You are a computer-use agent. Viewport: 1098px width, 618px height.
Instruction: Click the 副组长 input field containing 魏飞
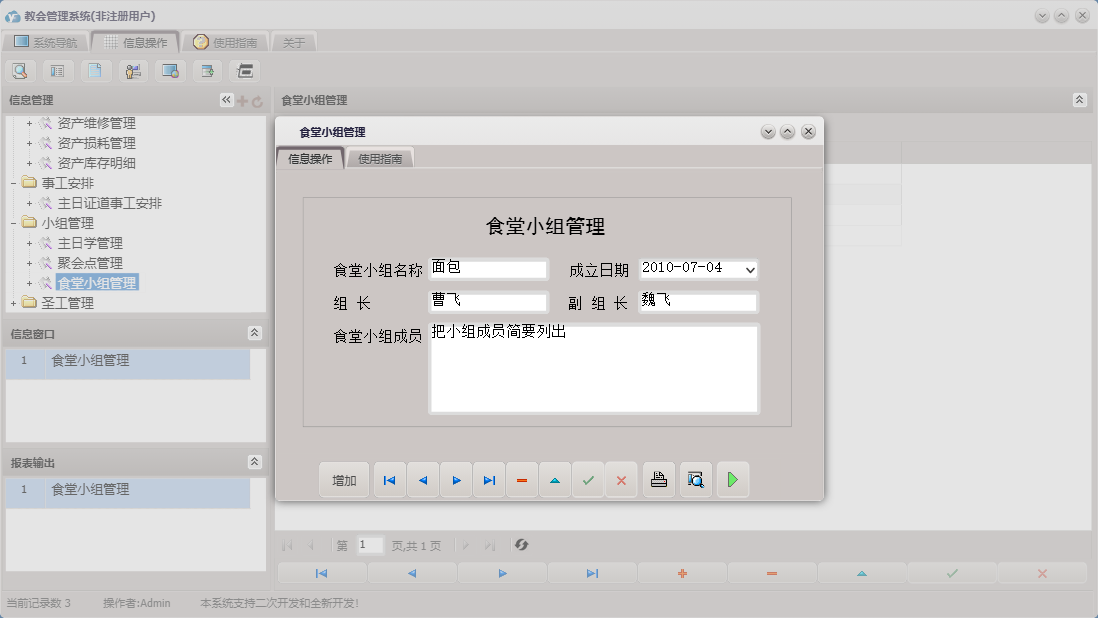[x=698, y=302]
